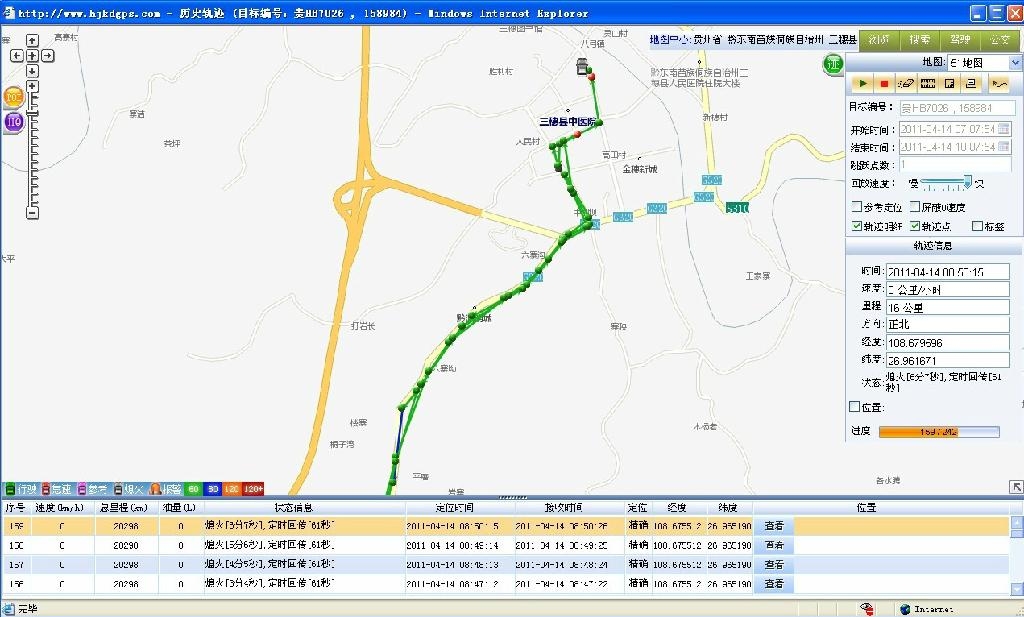The image size is (1024, 617).
Task: Click the 查看 button in fourth row
Action: coord(774,584)
